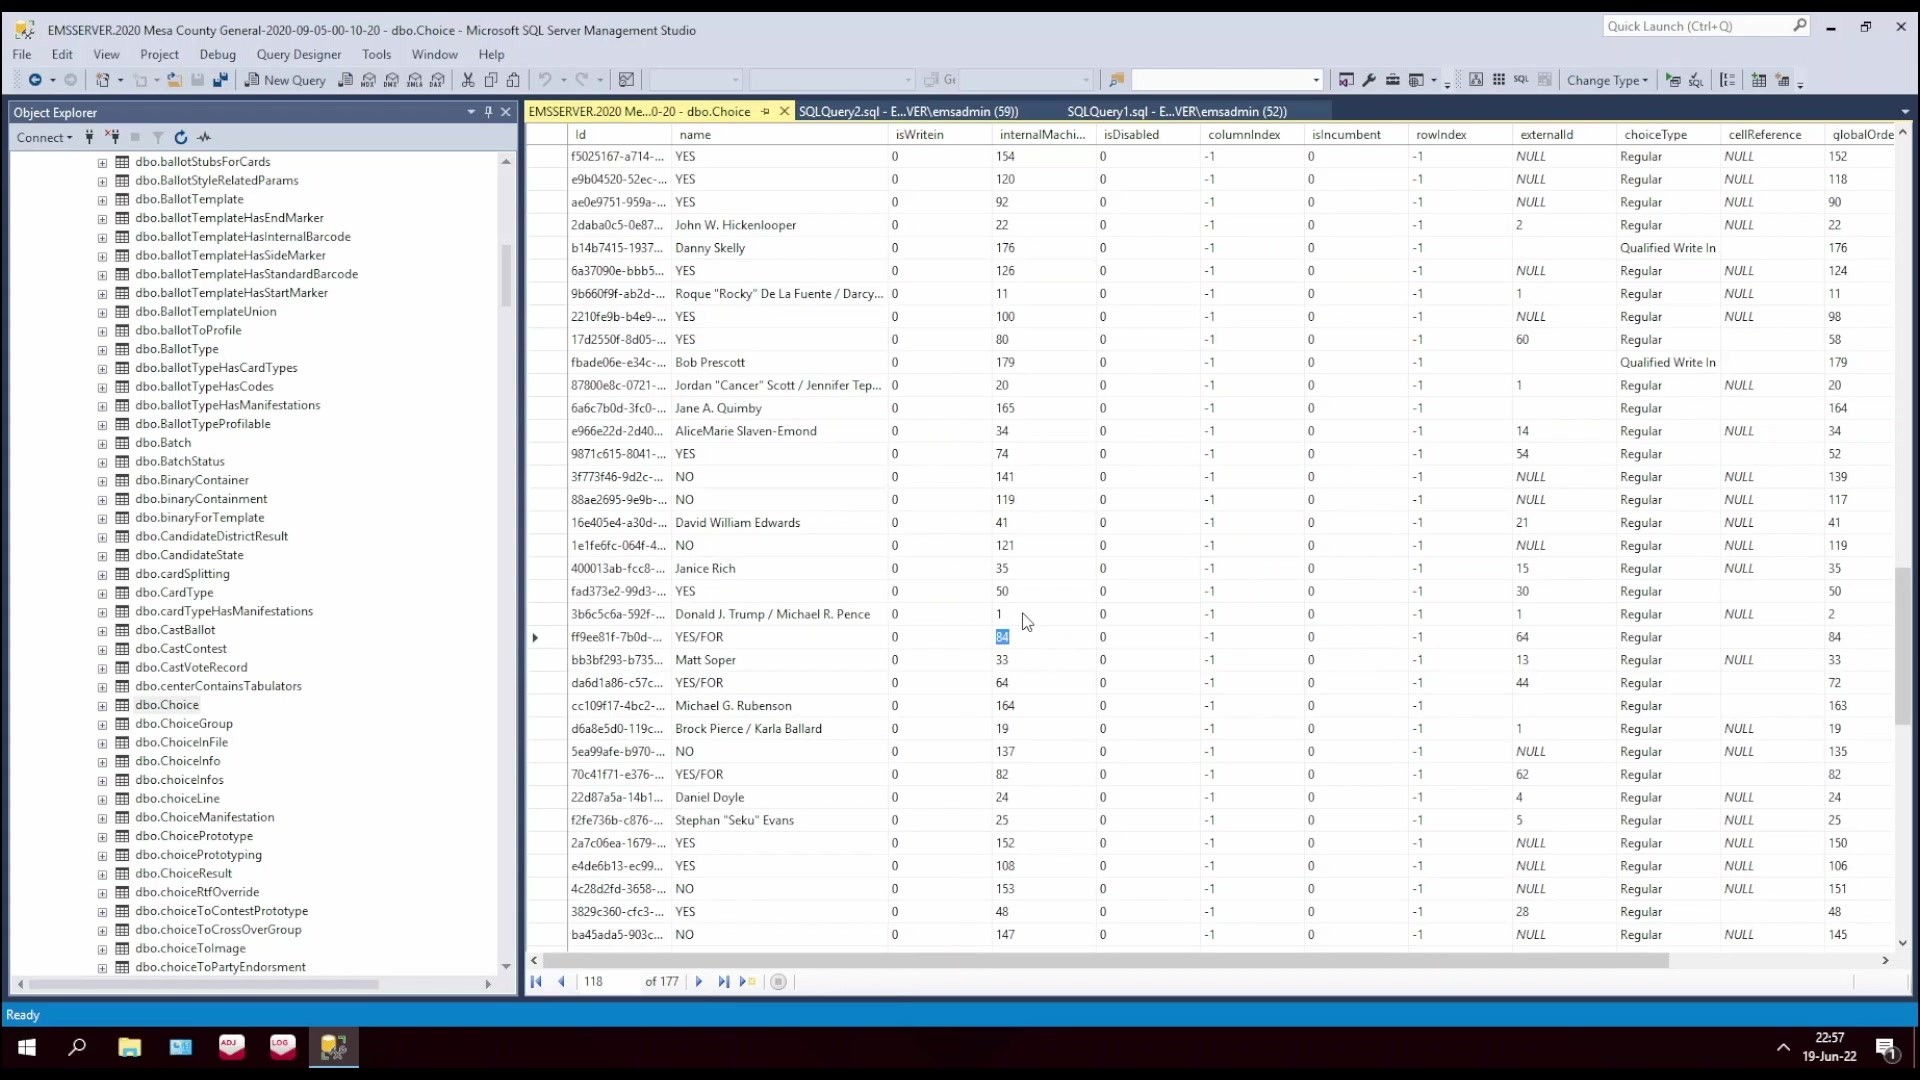Click the Open File folder icon

pos(174,80)
